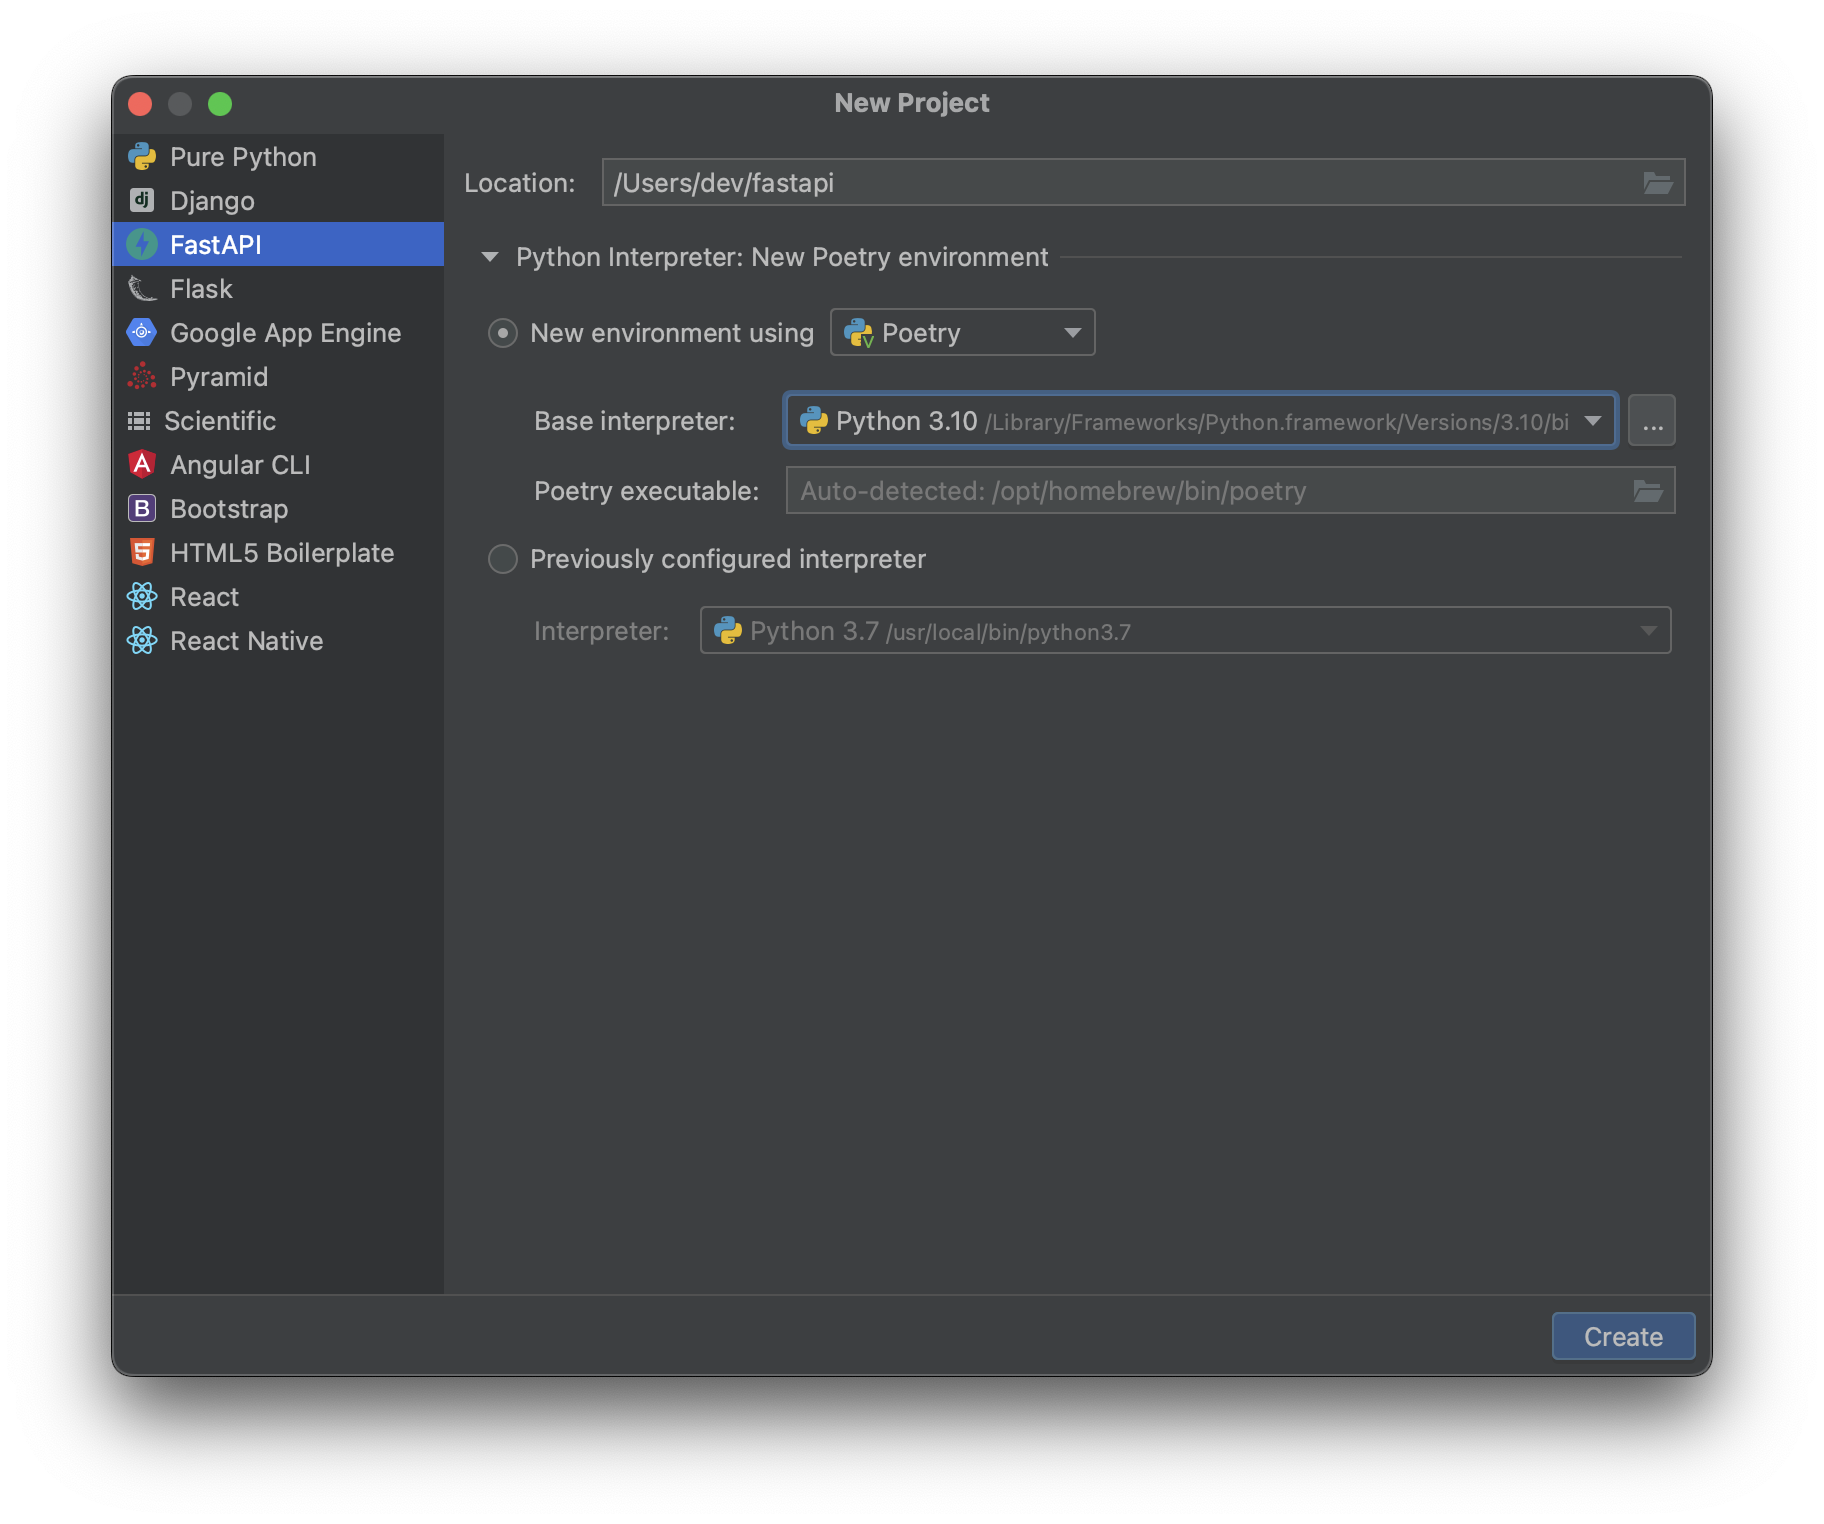Click the Create button

[x=1623, y=1337]
